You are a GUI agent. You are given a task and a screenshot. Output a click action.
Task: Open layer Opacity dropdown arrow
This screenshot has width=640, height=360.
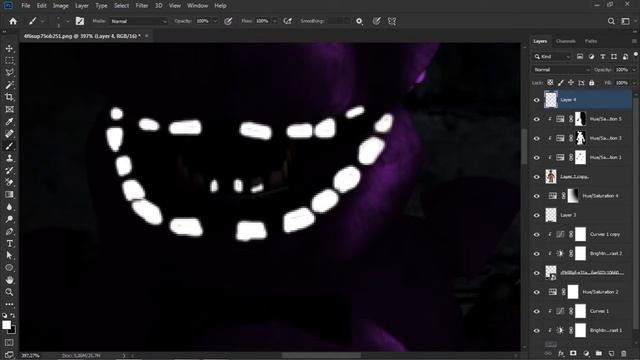coord(634,70)
